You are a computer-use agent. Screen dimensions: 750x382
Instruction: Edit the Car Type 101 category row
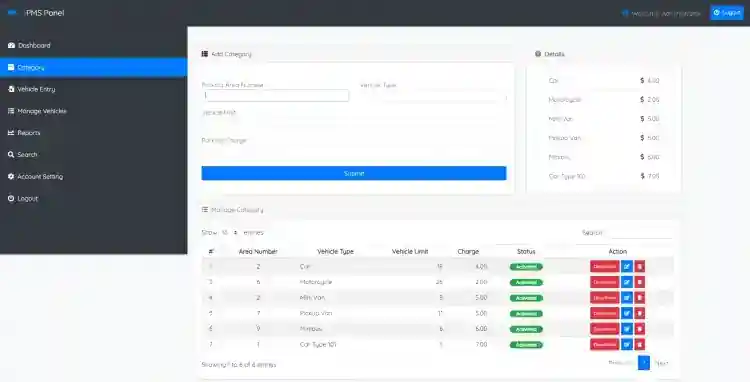pos(627,344)
